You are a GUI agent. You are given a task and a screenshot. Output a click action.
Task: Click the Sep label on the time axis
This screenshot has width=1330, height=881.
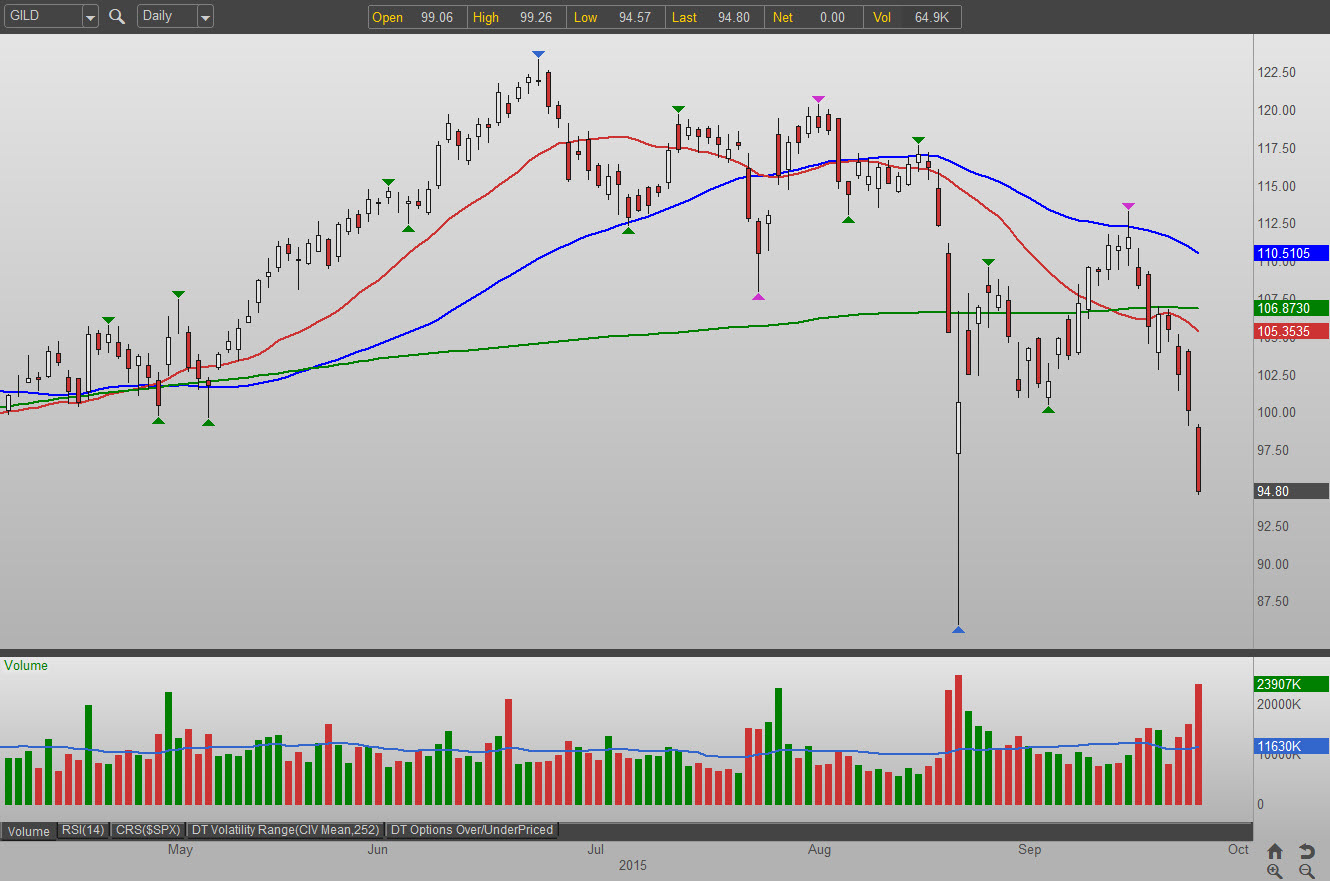(1029, 850)
